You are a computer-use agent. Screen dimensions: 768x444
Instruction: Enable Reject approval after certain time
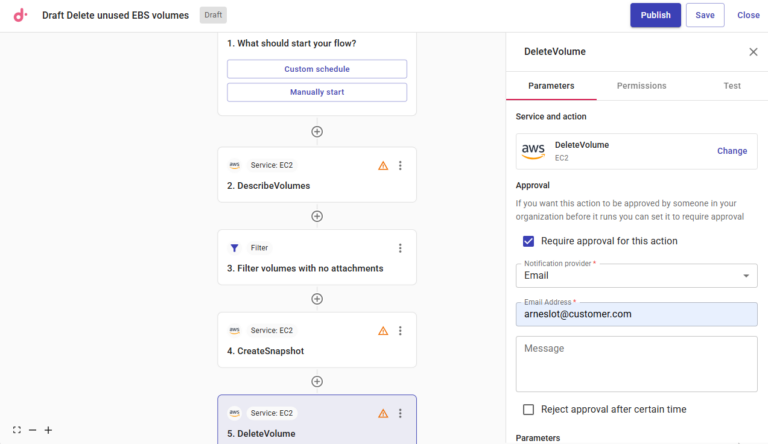[528, 409]
